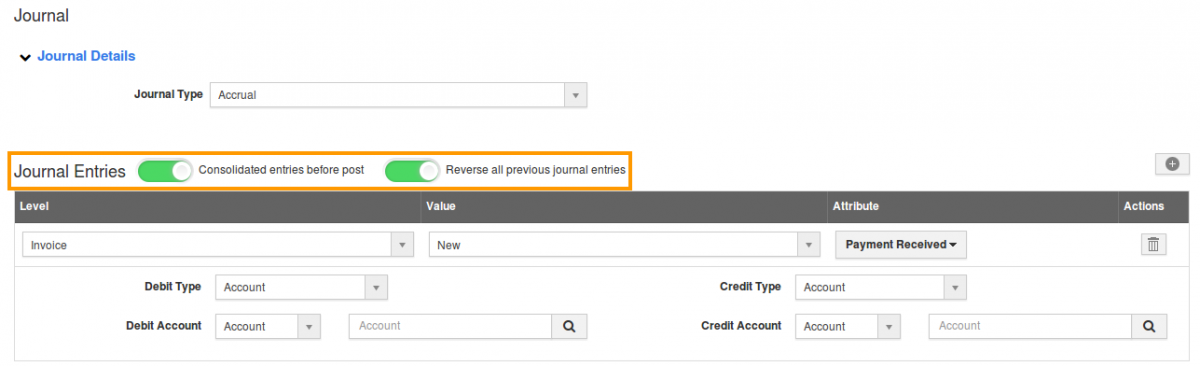This screenshot has height=366, width=1200.
Task: Delete the Invoice journal entry row
Action: [x=1153, y=245]
